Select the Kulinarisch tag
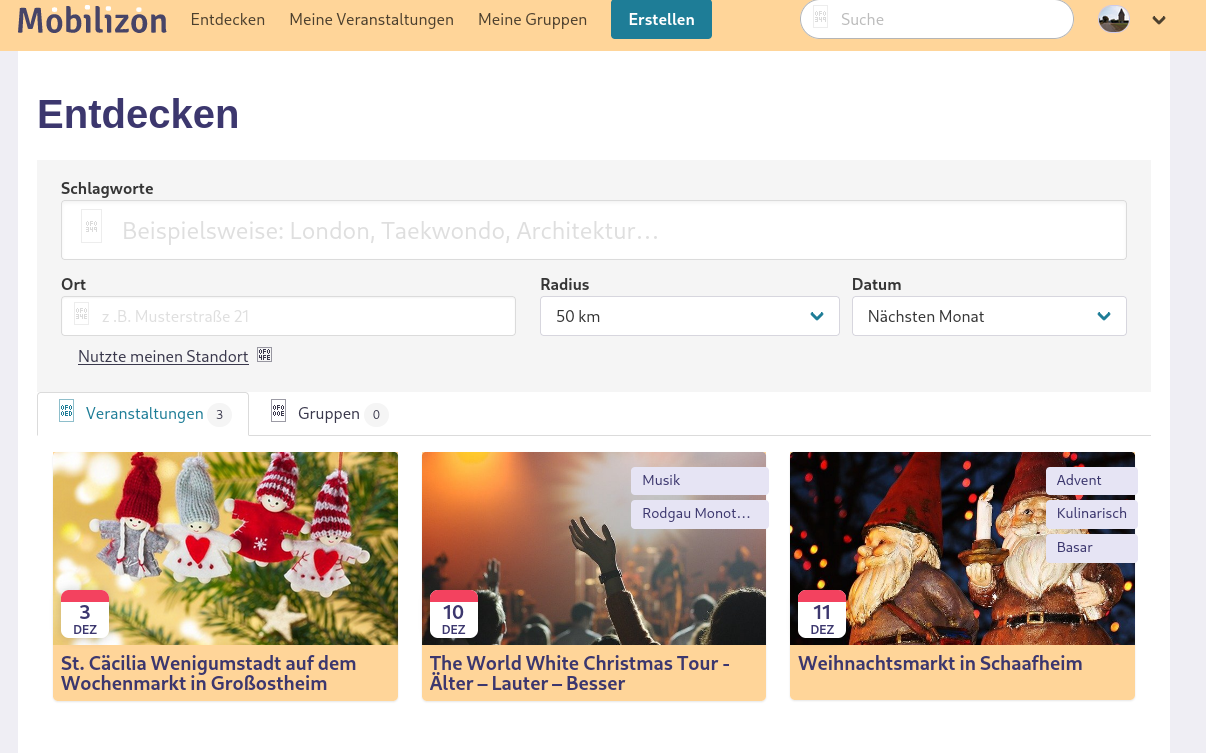Viewport: 1206px width, 753px height. pyautogui.click(x=1091, y=514)
